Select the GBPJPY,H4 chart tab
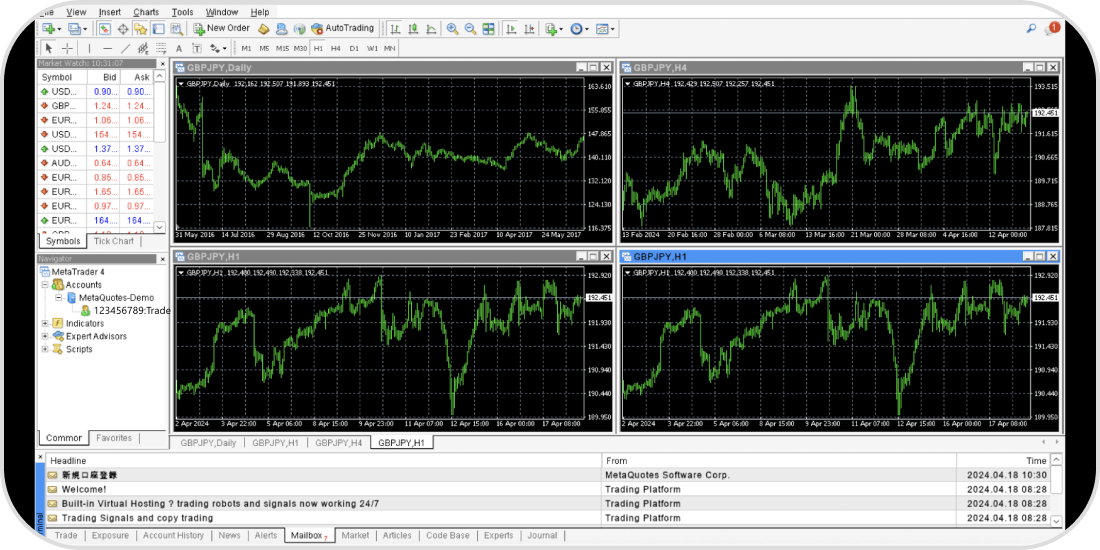1100x550 pixels. [x=338, y=443]
